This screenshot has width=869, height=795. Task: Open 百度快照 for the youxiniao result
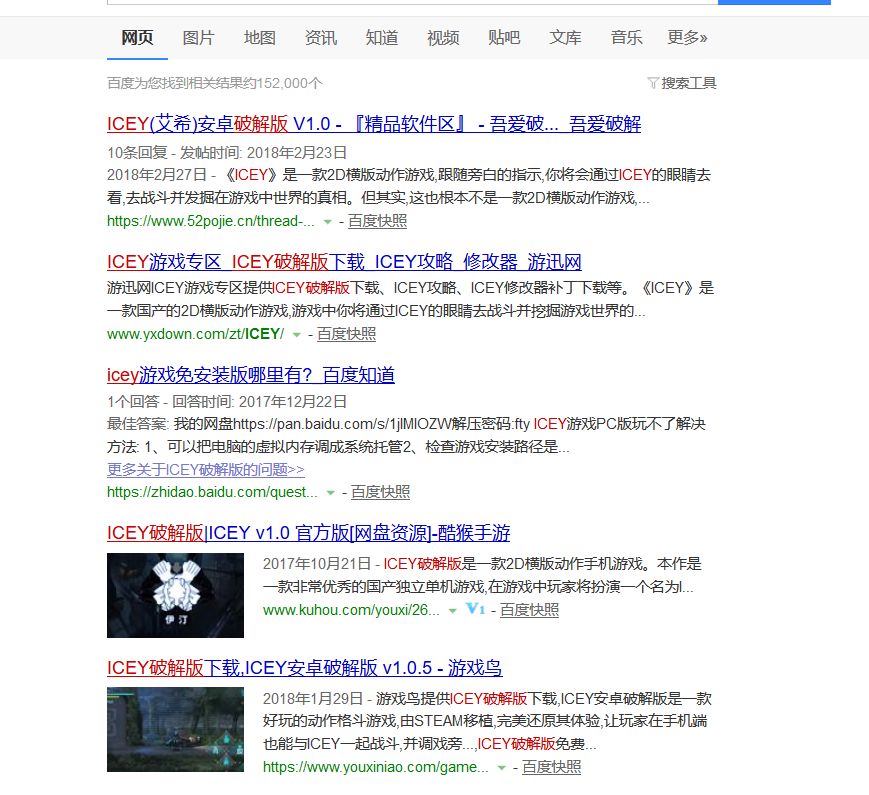(x=551, y=767)
